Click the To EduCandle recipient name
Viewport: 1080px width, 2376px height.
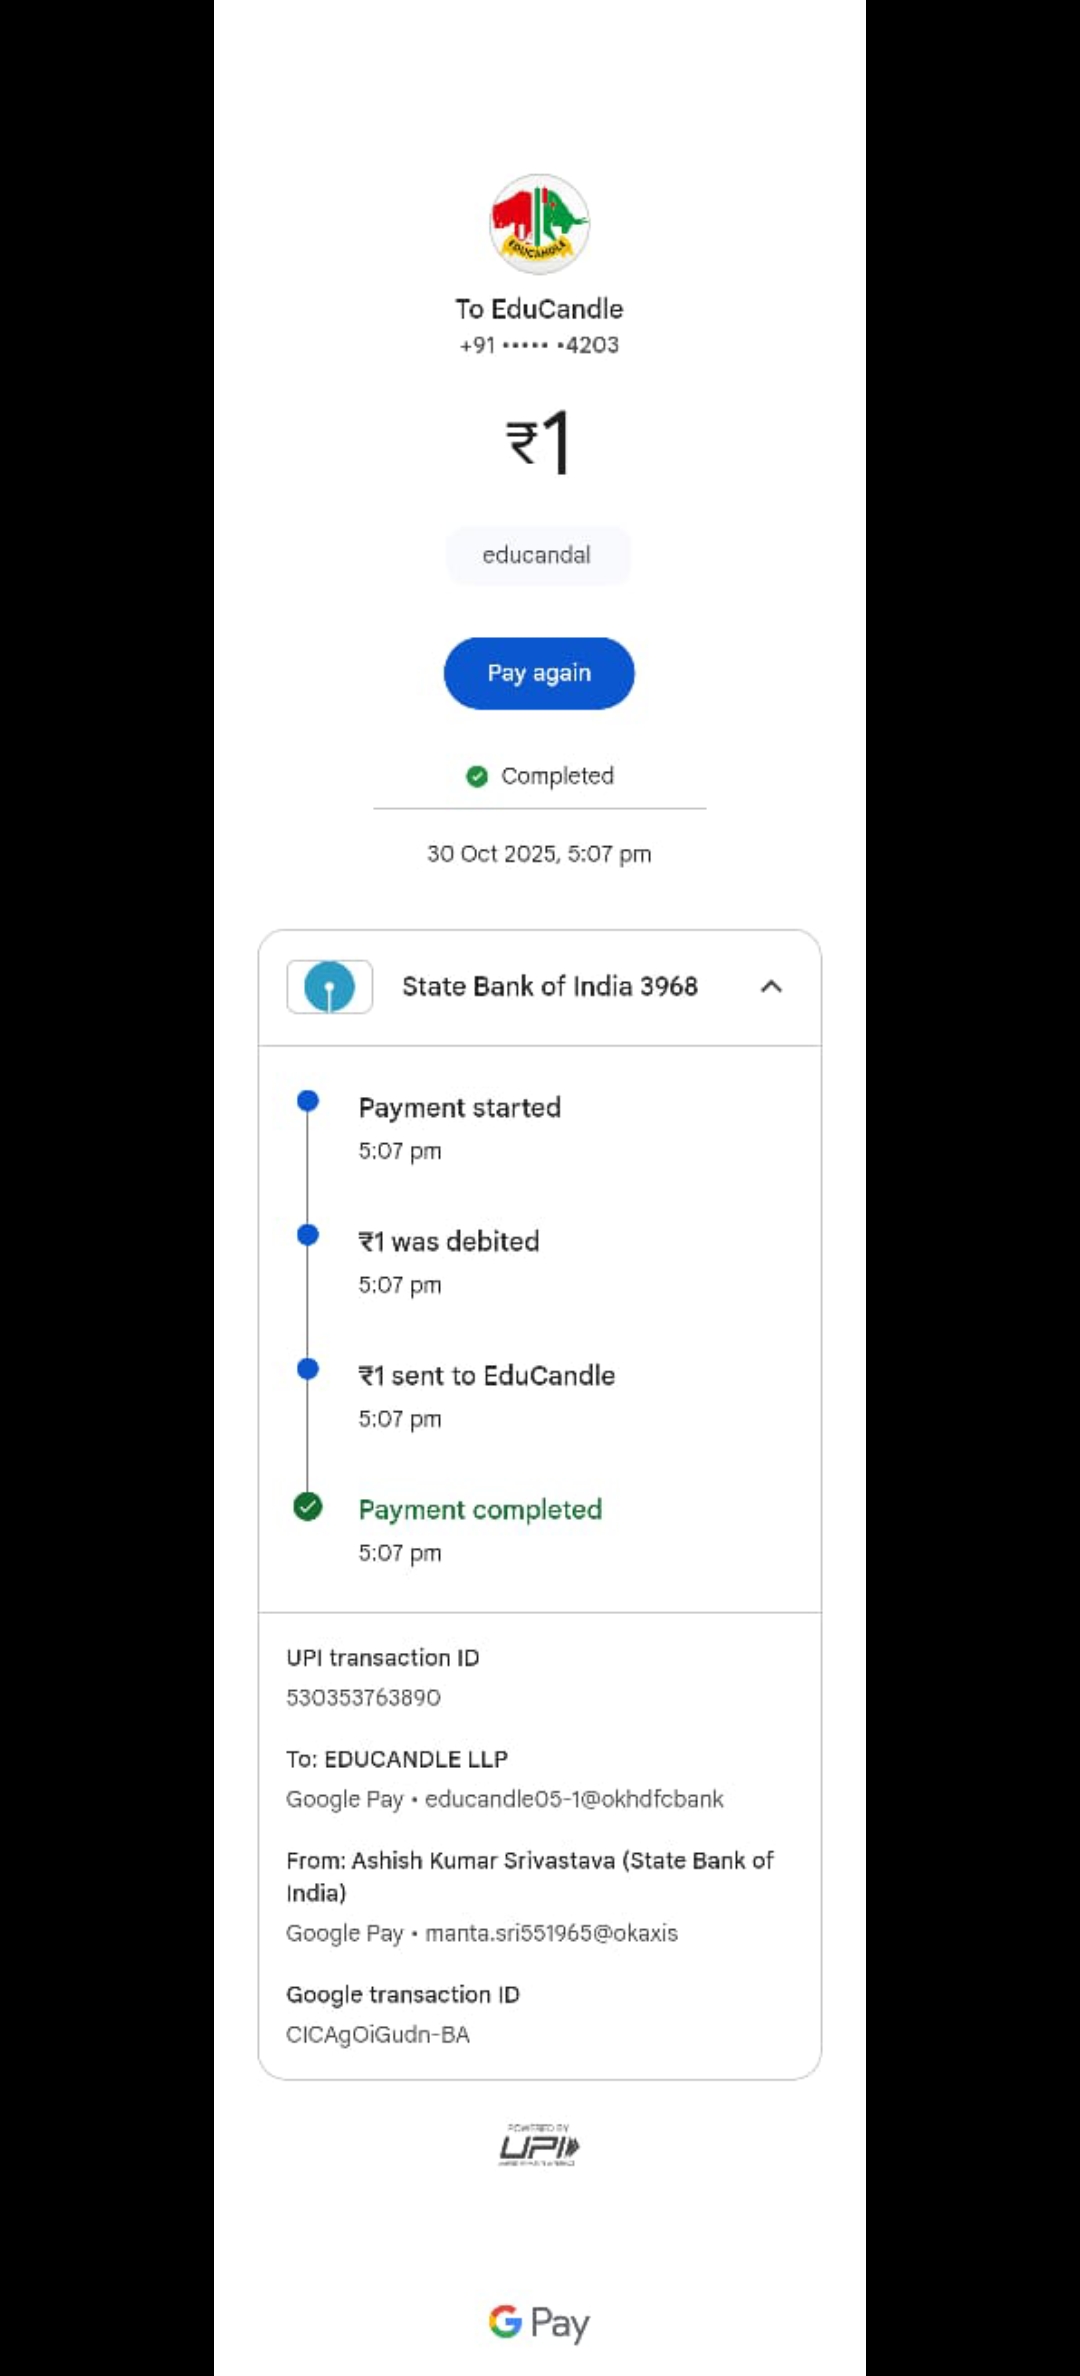(x=539, y=309)
